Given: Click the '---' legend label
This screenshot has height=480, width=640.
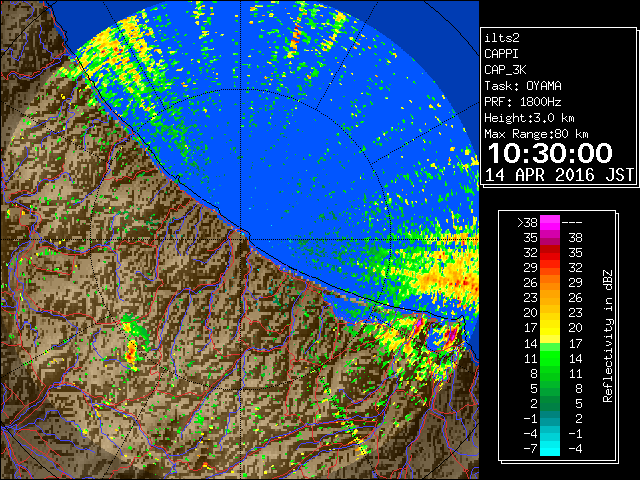Looking at the screenshot, I should (572, 223).
